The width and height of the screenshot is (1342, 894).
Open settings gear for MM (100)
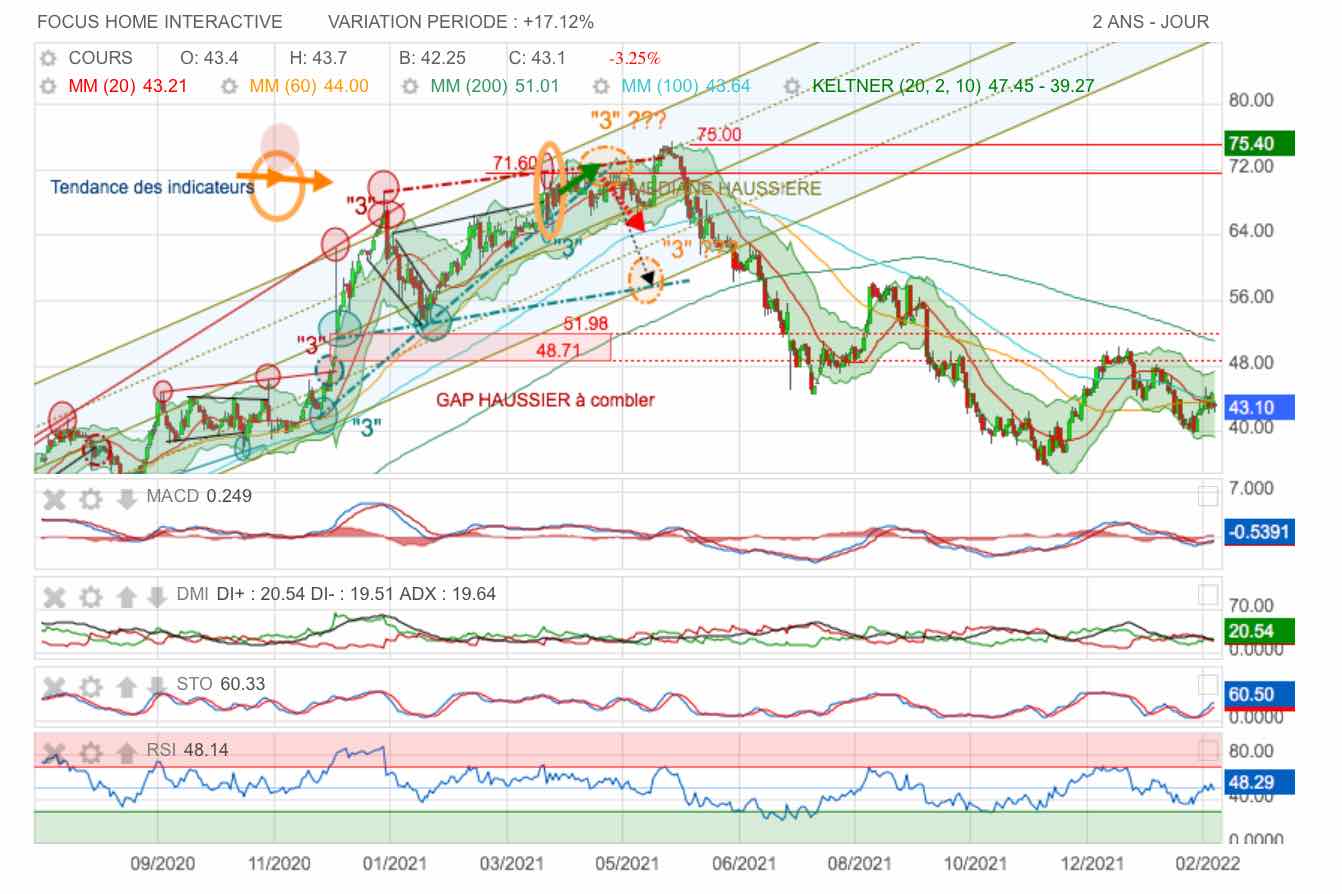click(601, 87)
